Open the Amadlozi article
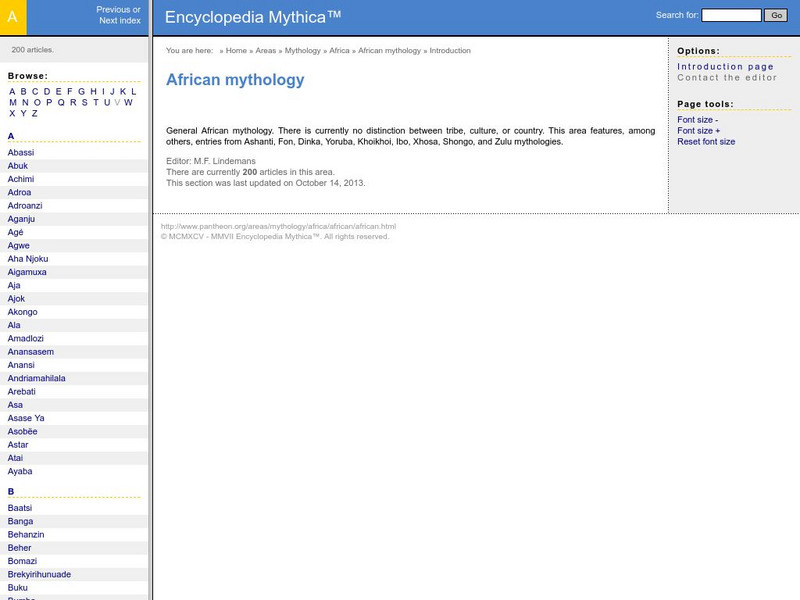The height and width of the screenshot is (600, 800). (x=26, y=338)
